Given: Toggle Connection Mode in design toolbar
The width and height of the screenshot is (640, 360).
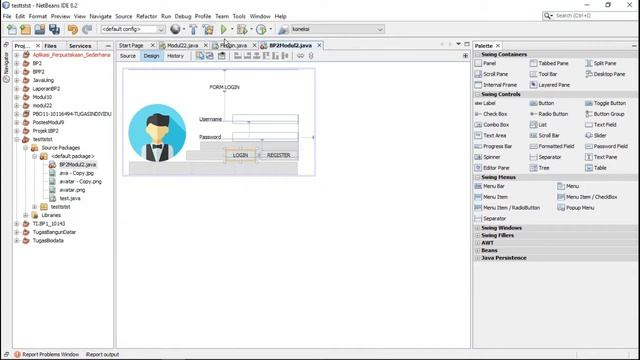Looking at the screenshot, I should pos(210,56).
